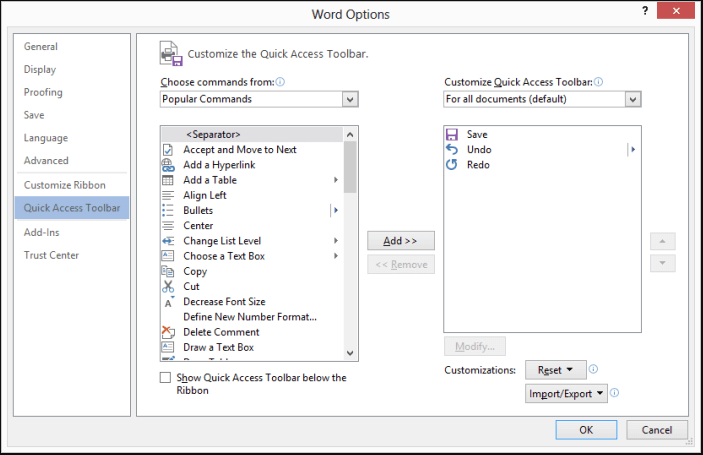Click the Redo arrow icon

click(451, 165)
